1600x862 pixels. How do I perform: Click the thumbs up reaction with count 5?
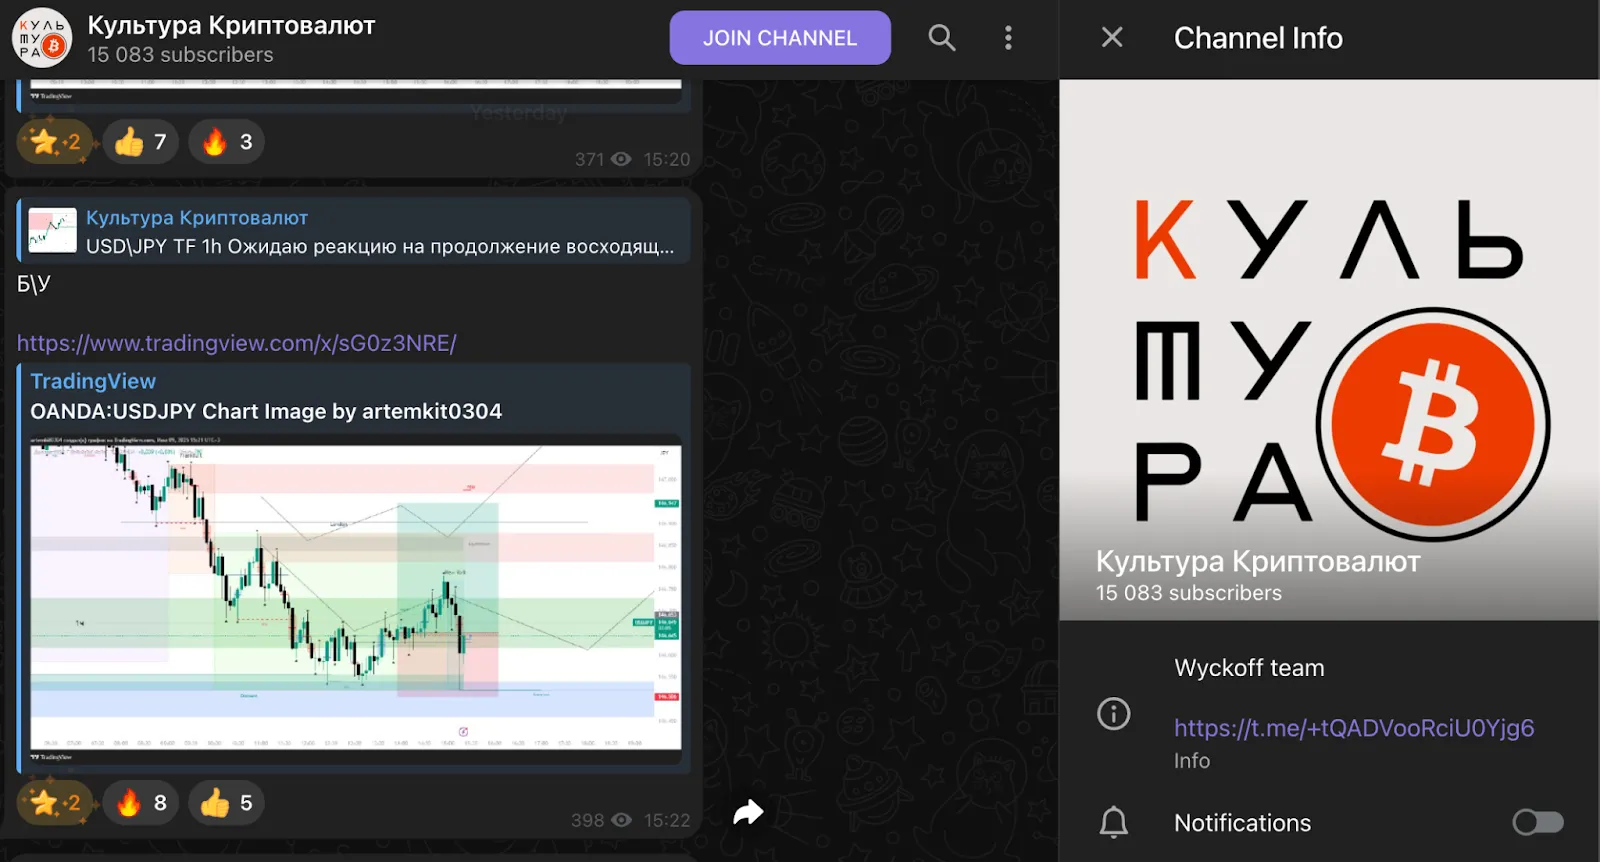[x=227, y=803]
